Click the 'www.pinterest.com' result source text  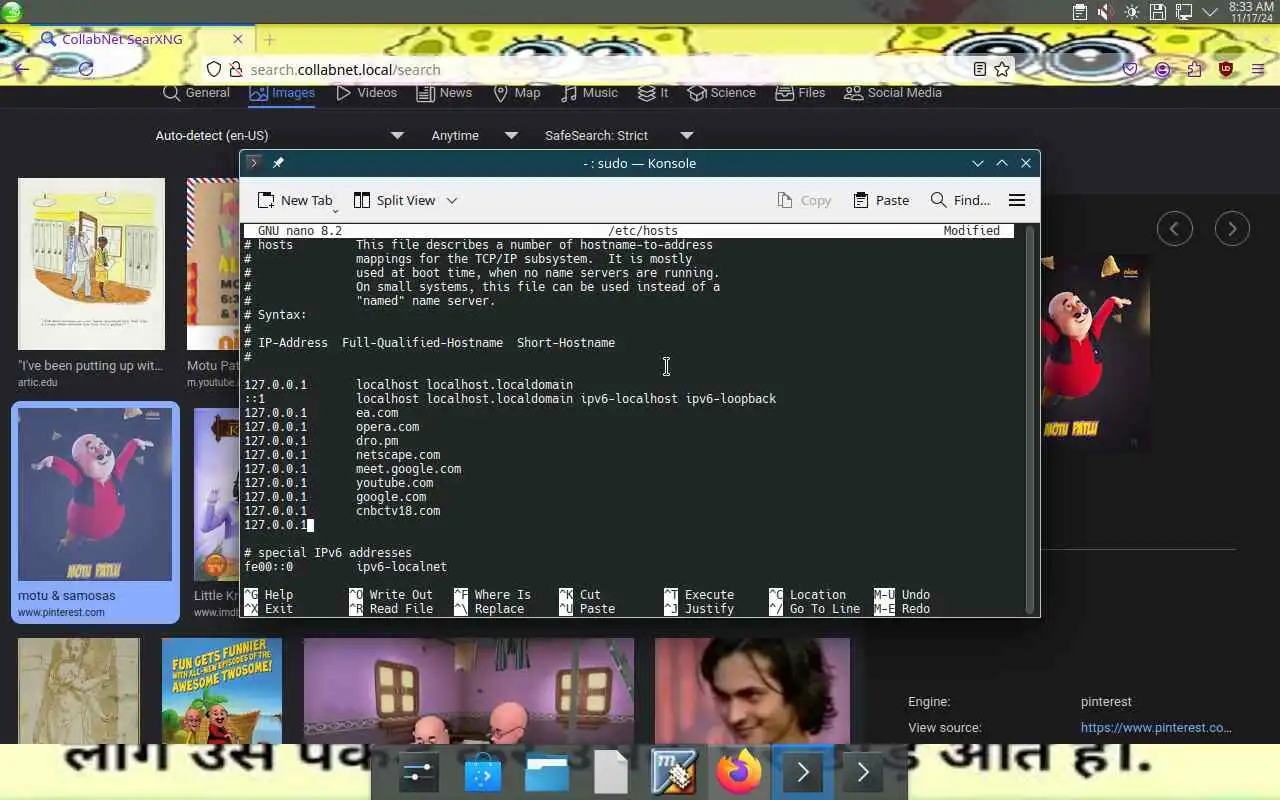[61, 612]
